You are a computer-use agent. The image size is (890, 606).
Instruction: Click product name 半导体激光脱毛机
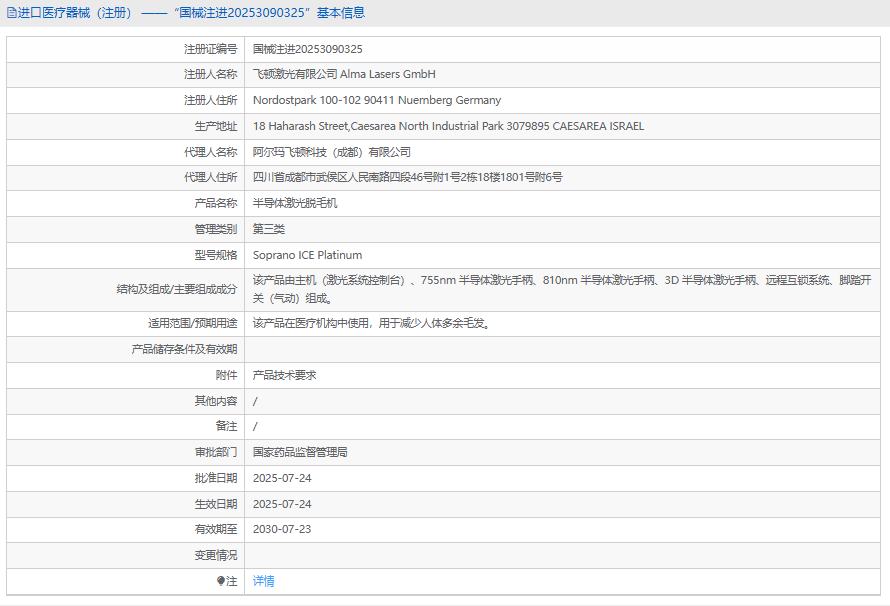click(295, 203)
